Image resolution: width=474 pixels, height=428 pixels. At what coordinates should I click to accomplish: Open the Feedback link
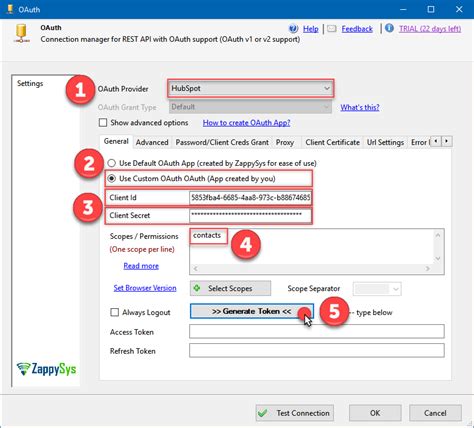(357, 29)
